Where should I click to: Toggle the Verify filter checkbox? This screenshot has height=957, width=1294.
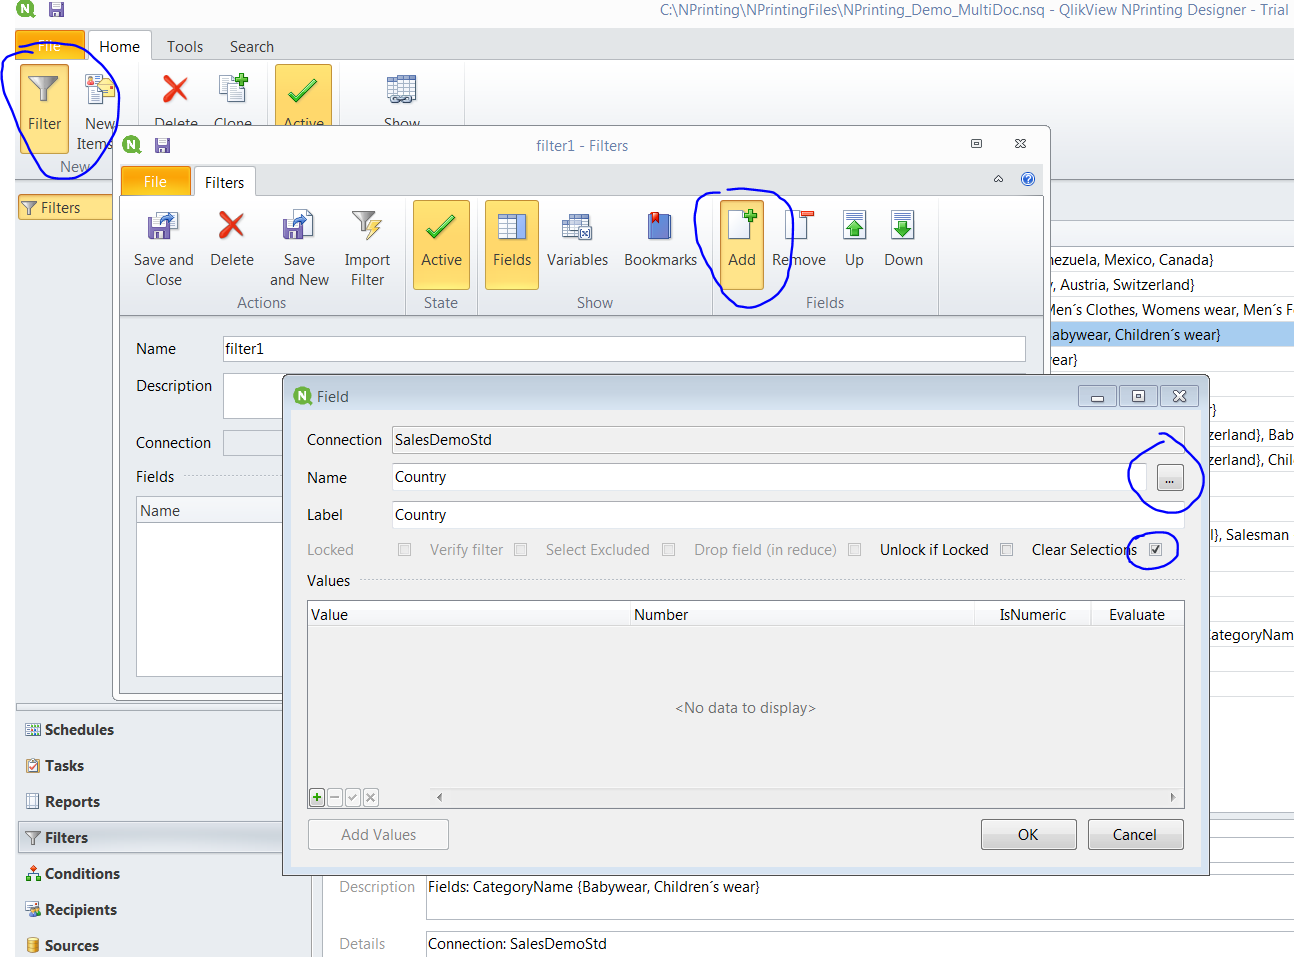coord(521,550)
